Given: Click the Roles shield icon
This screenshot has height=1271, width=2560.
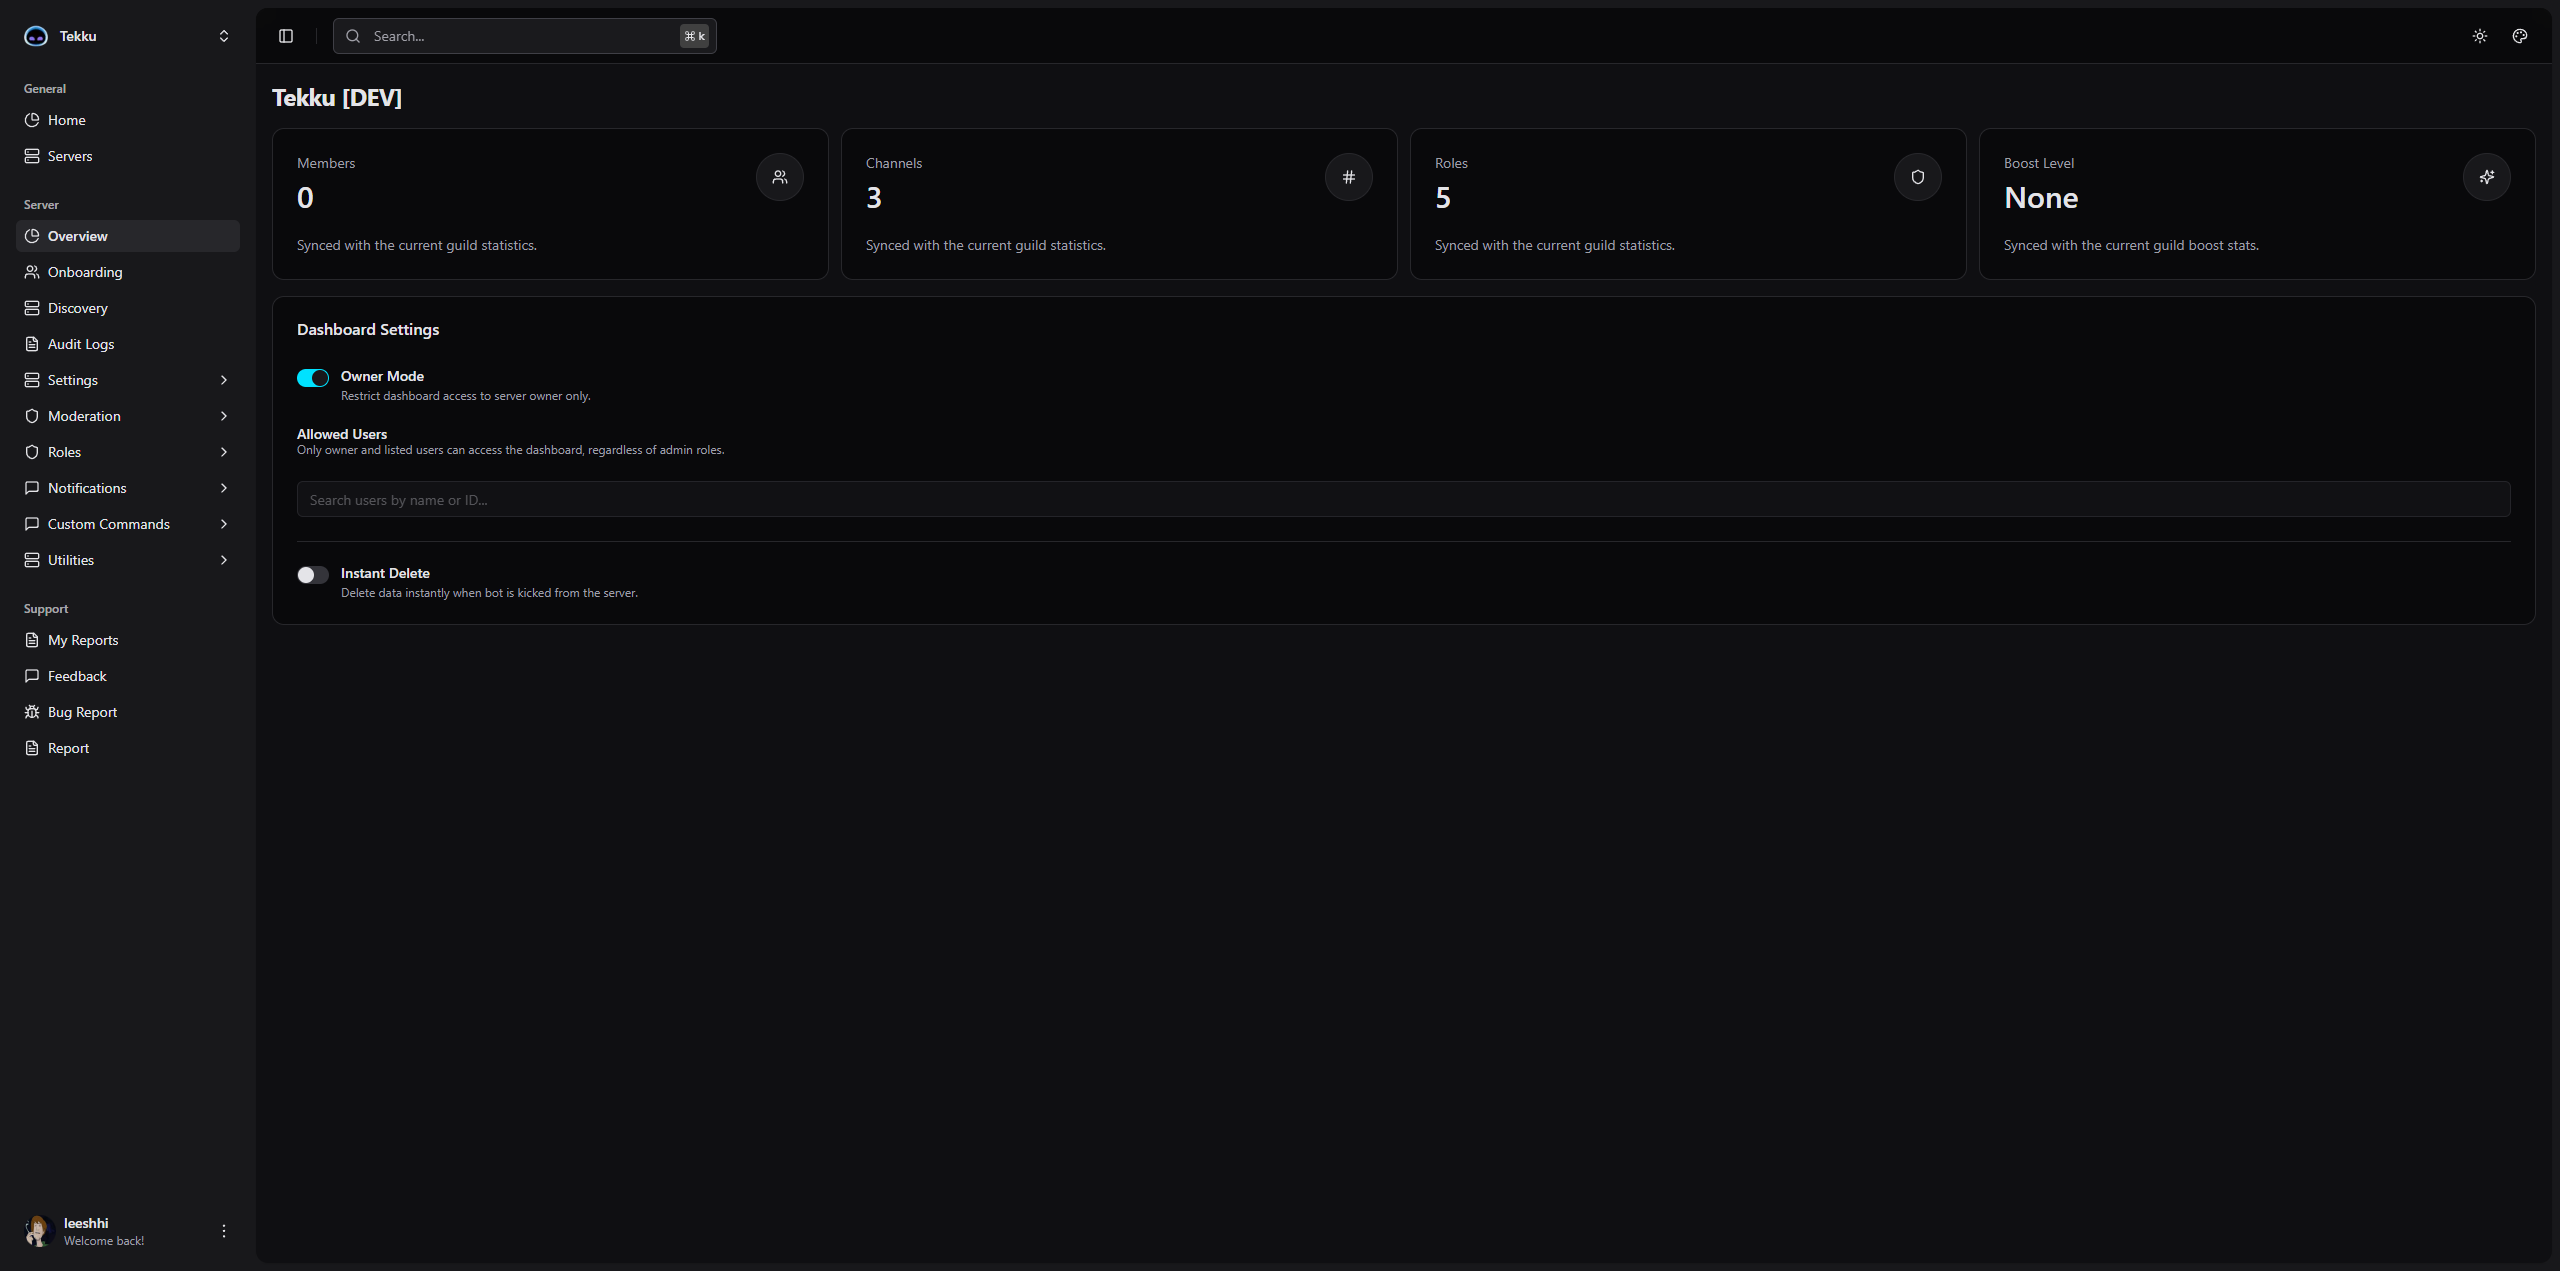Looking at the screenshot, I should click(x=1917, y=177).
